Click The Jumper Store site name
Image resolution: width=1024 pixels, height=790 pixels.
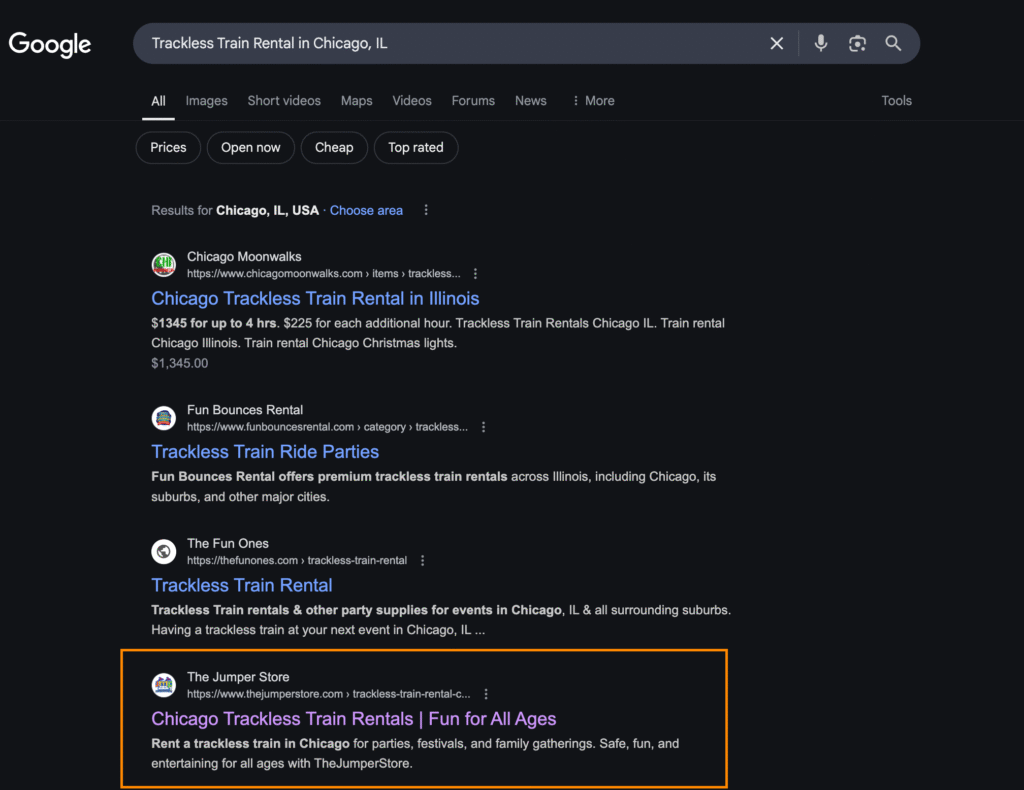238,677
